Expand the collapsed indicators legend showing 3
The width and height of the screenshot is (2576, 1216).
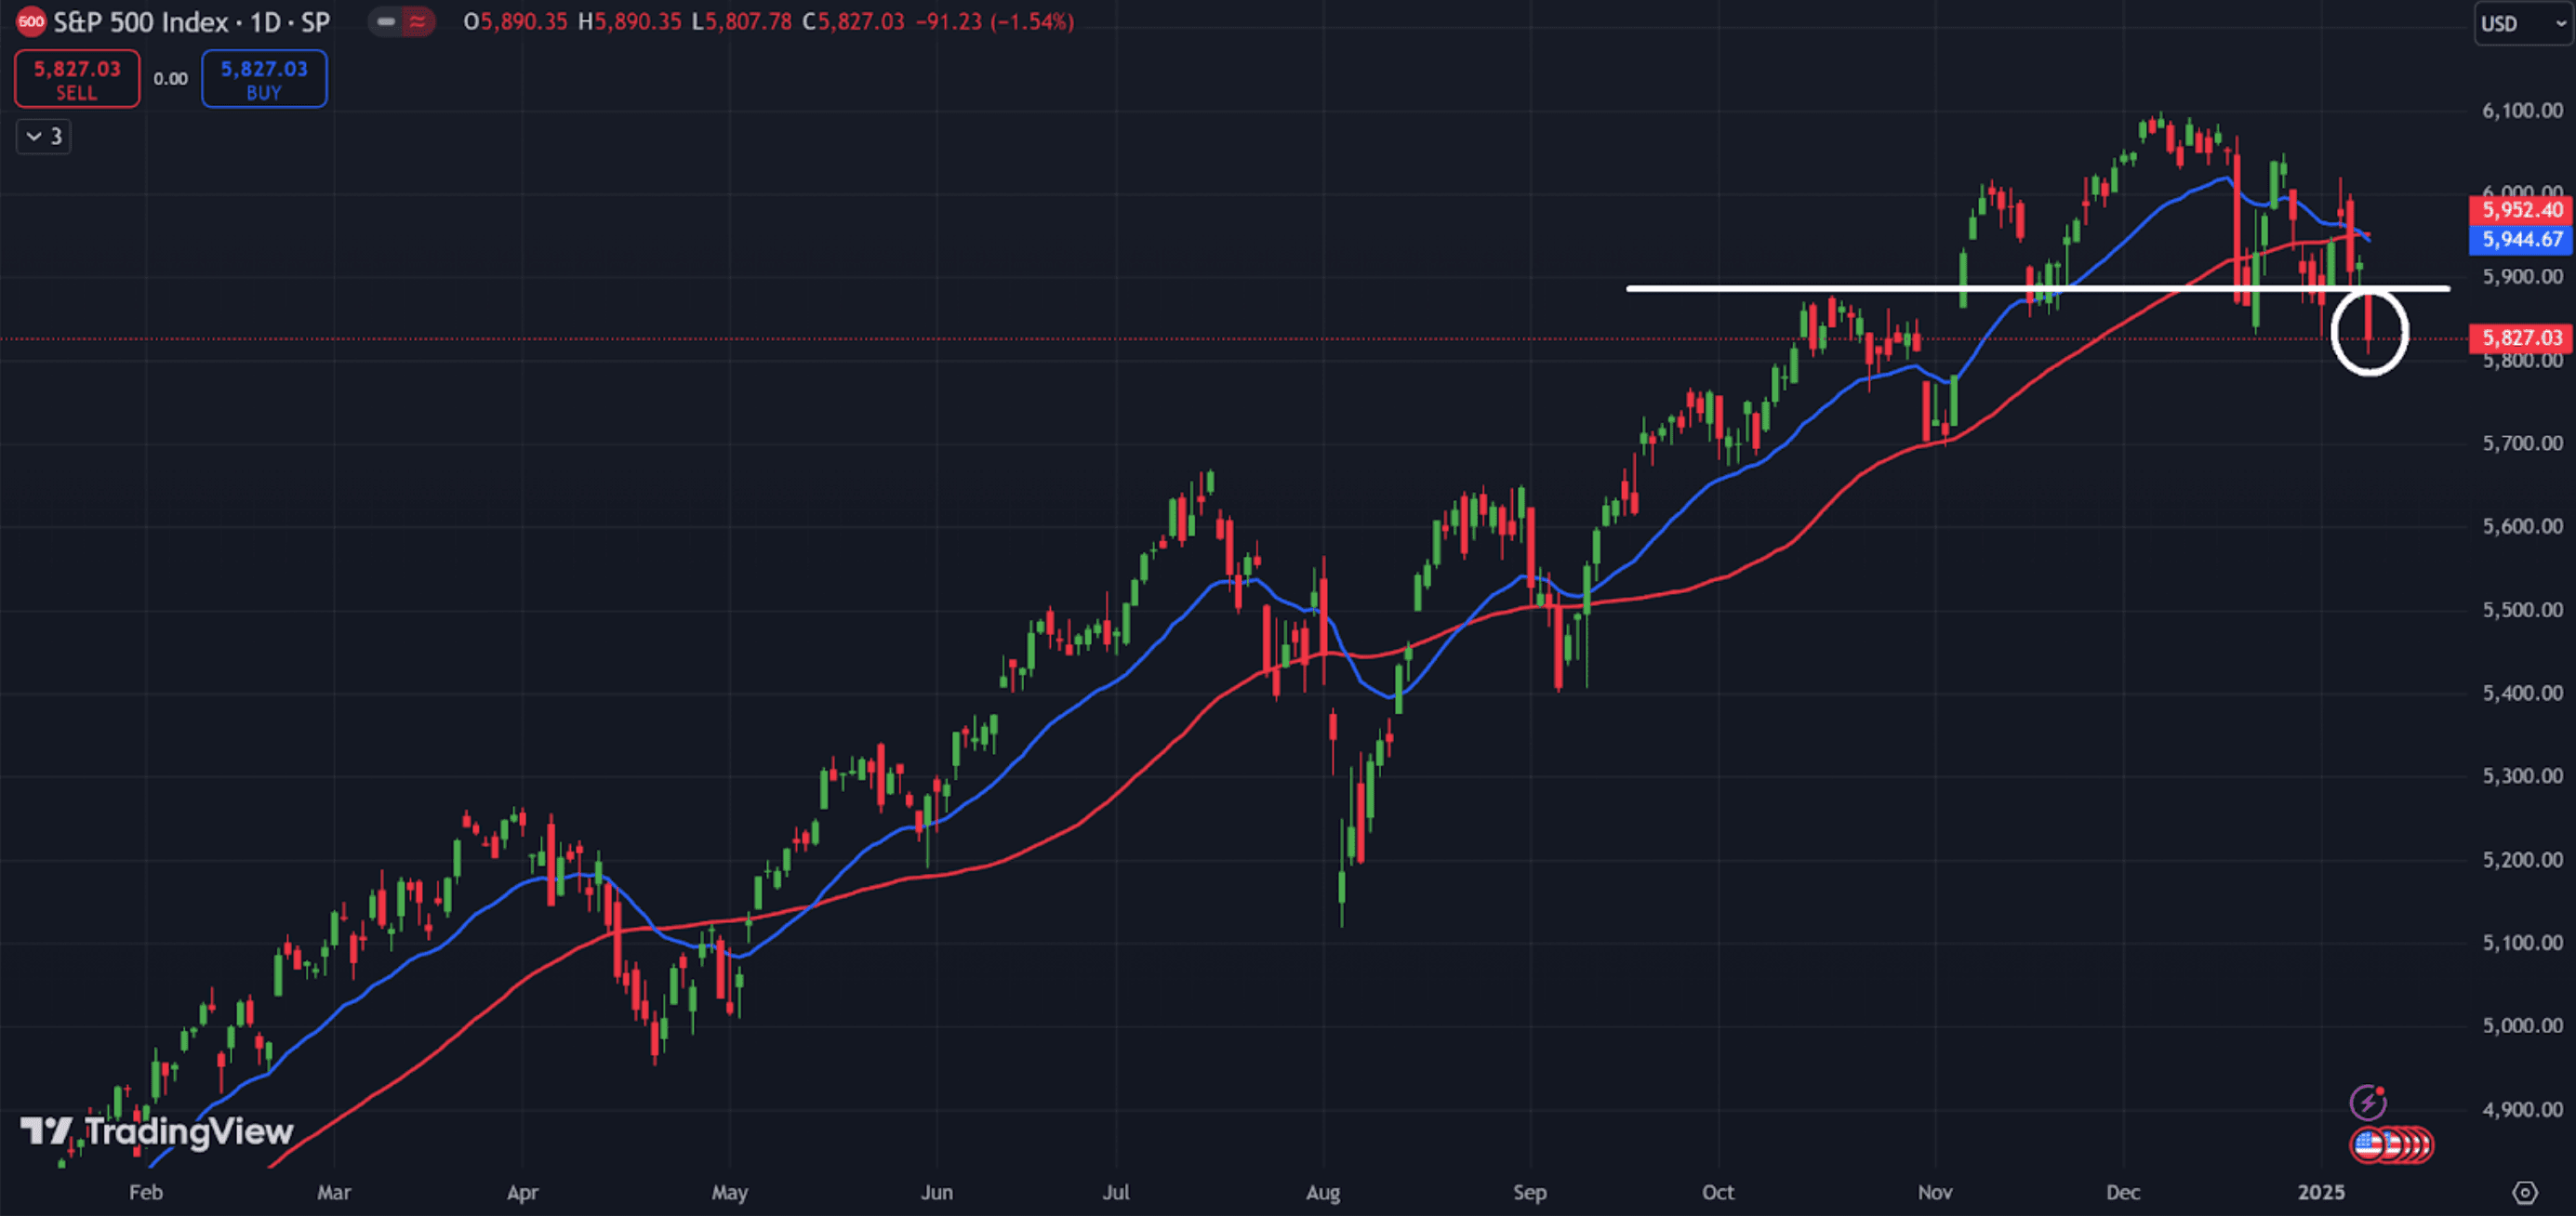[44, 136]
